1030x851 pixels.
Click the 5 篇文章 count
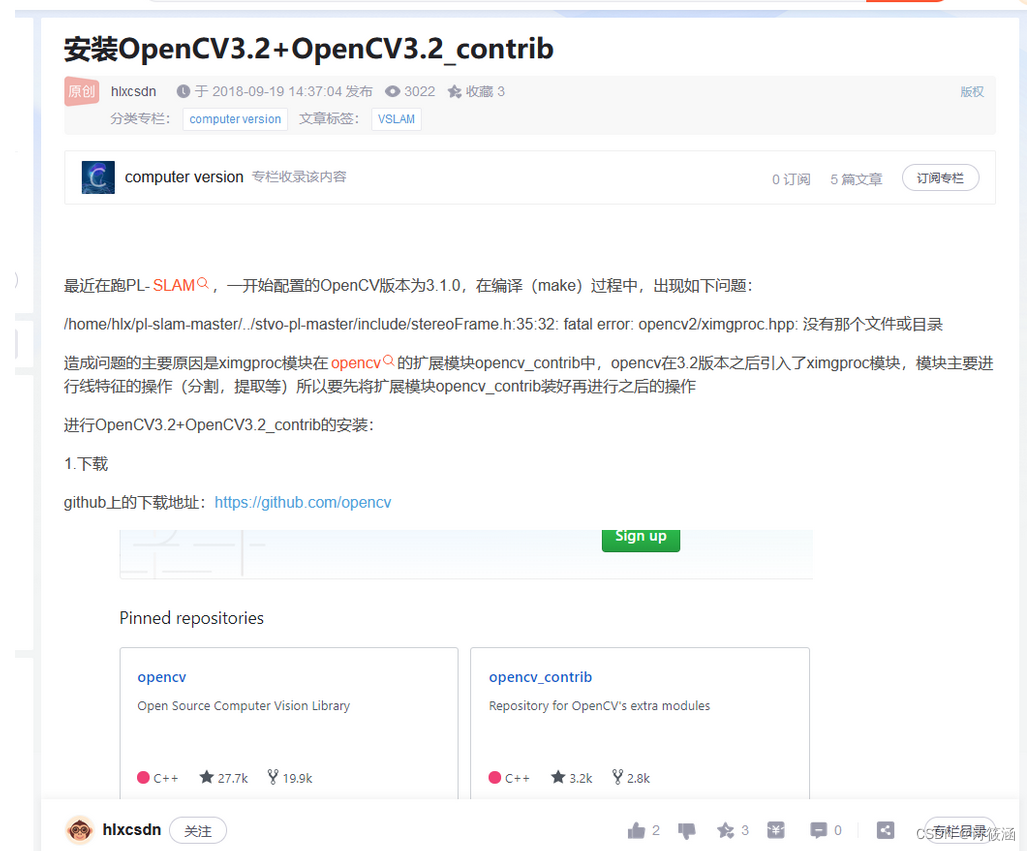point(856,179)
